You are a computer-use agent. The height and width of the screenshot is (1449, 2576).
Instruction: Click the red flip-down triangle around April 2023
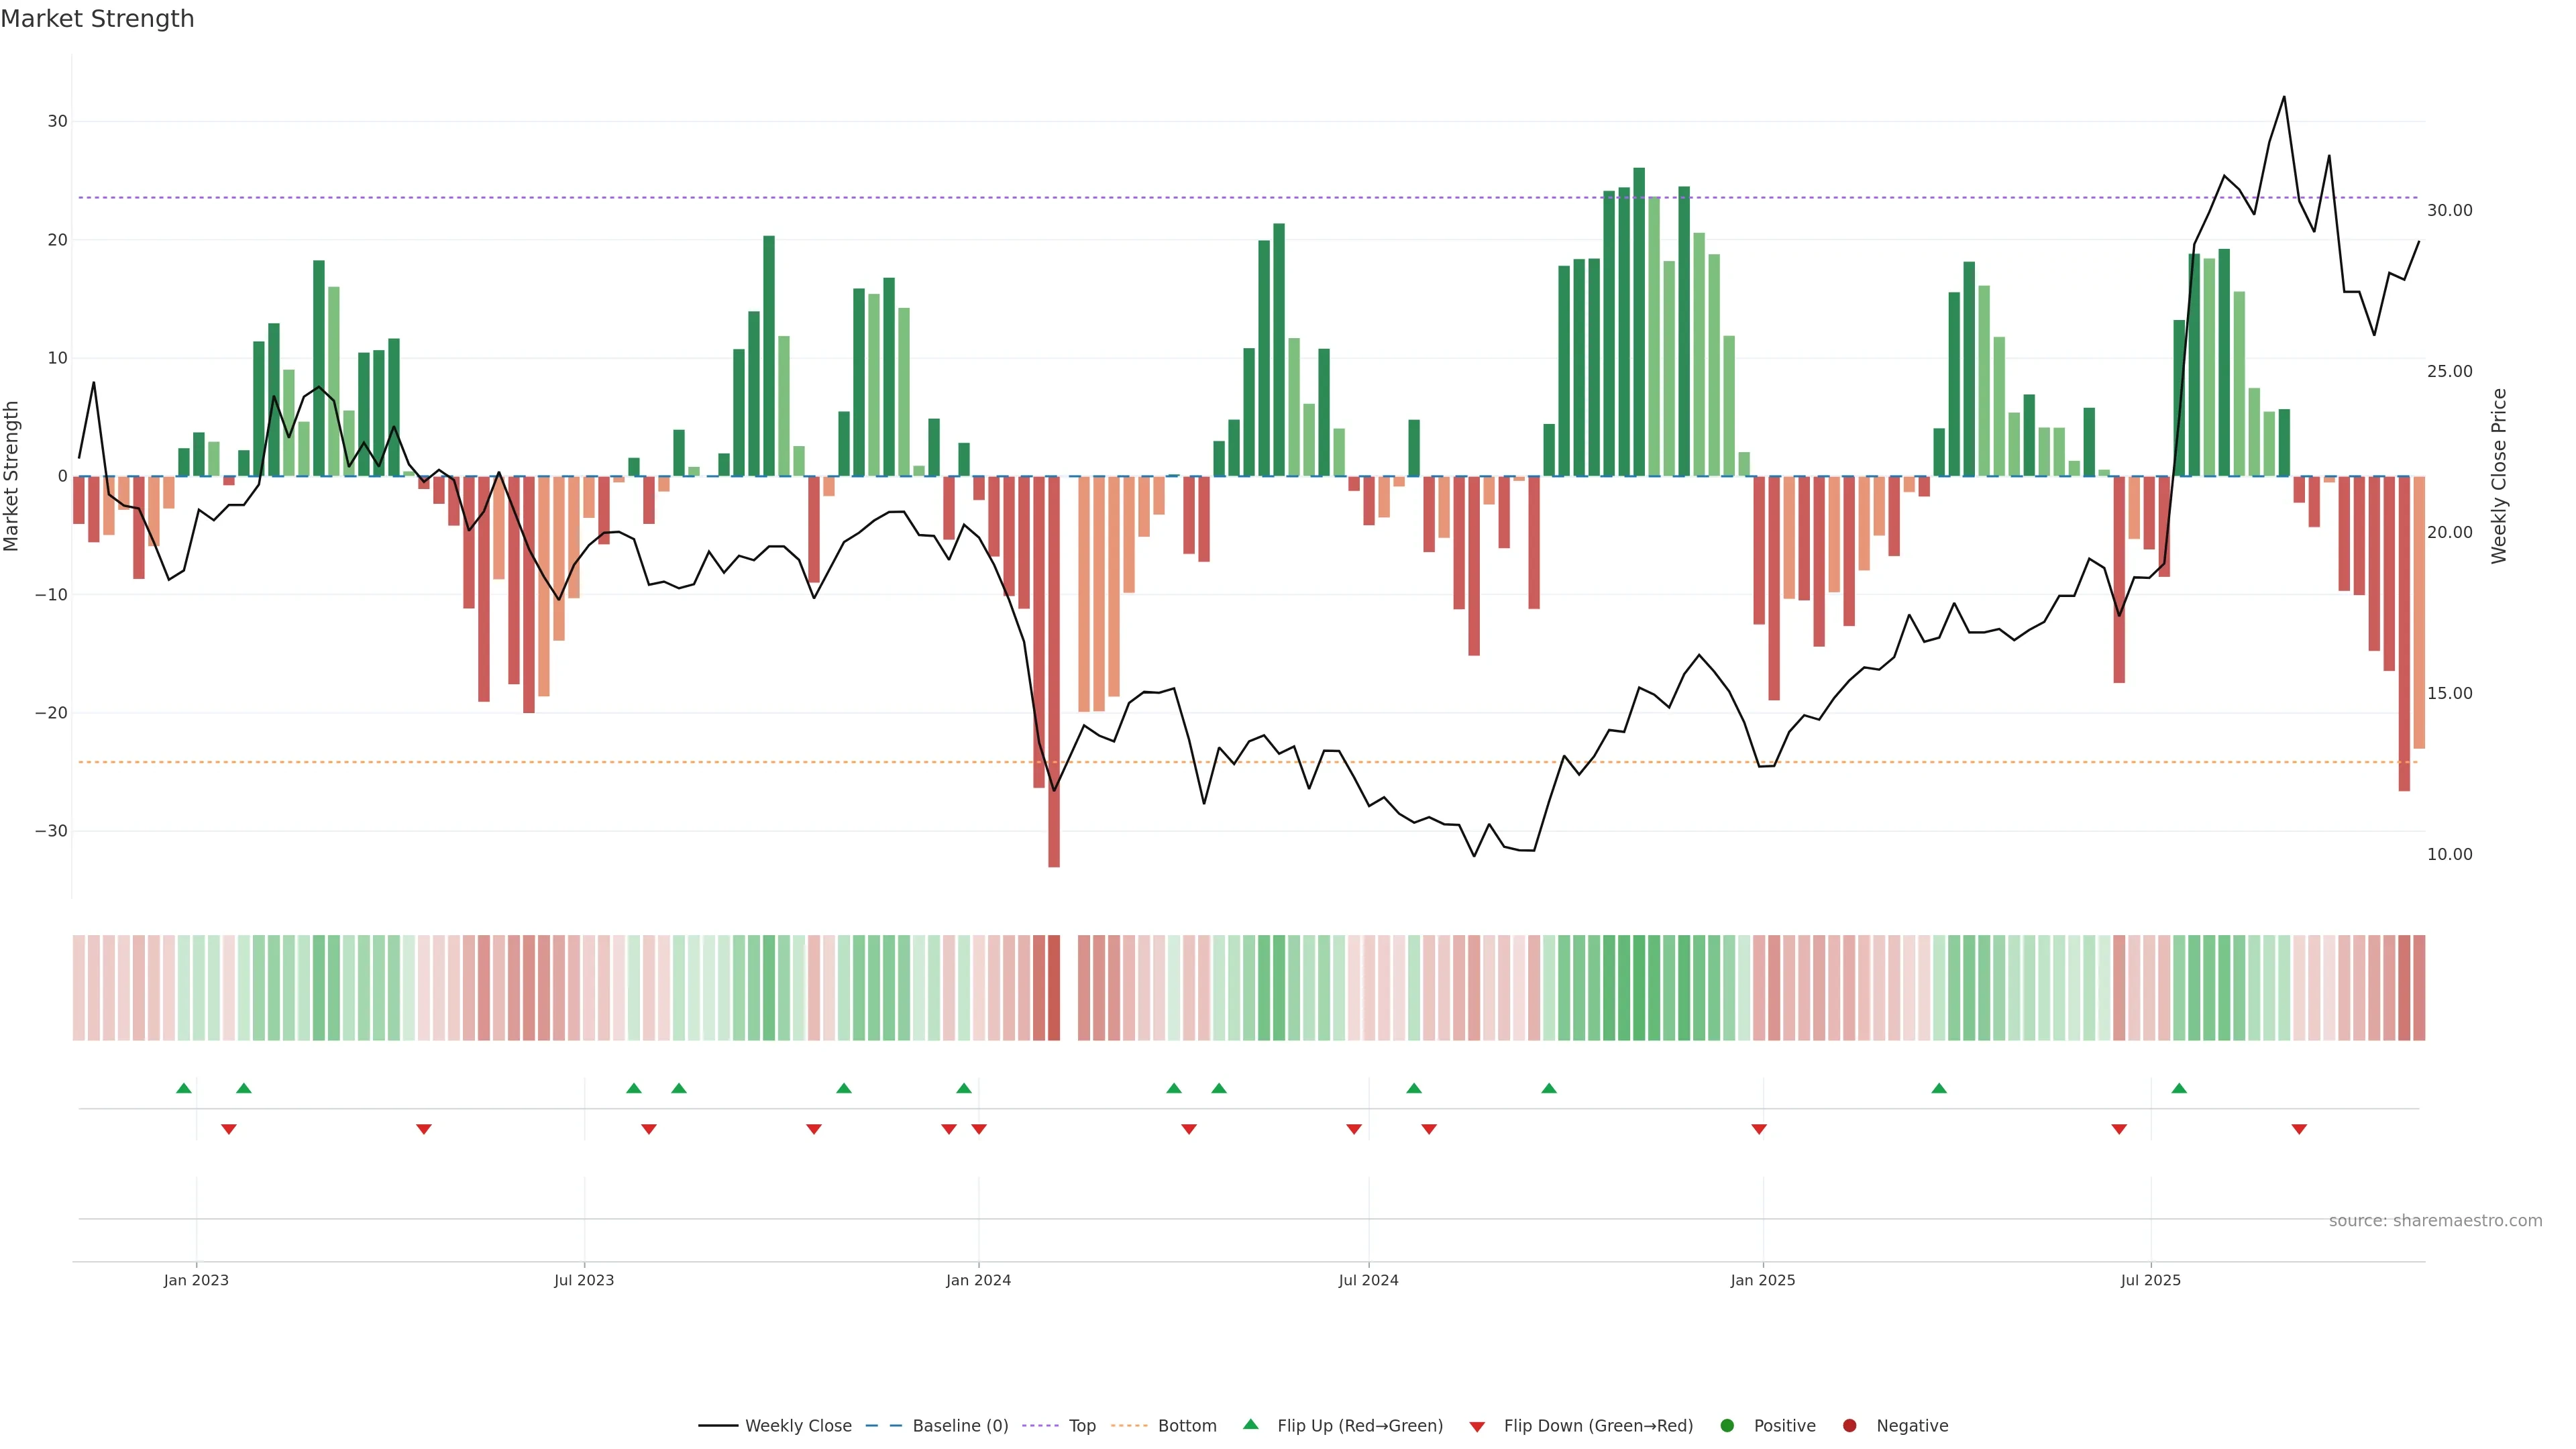[x=424, y=1129]
